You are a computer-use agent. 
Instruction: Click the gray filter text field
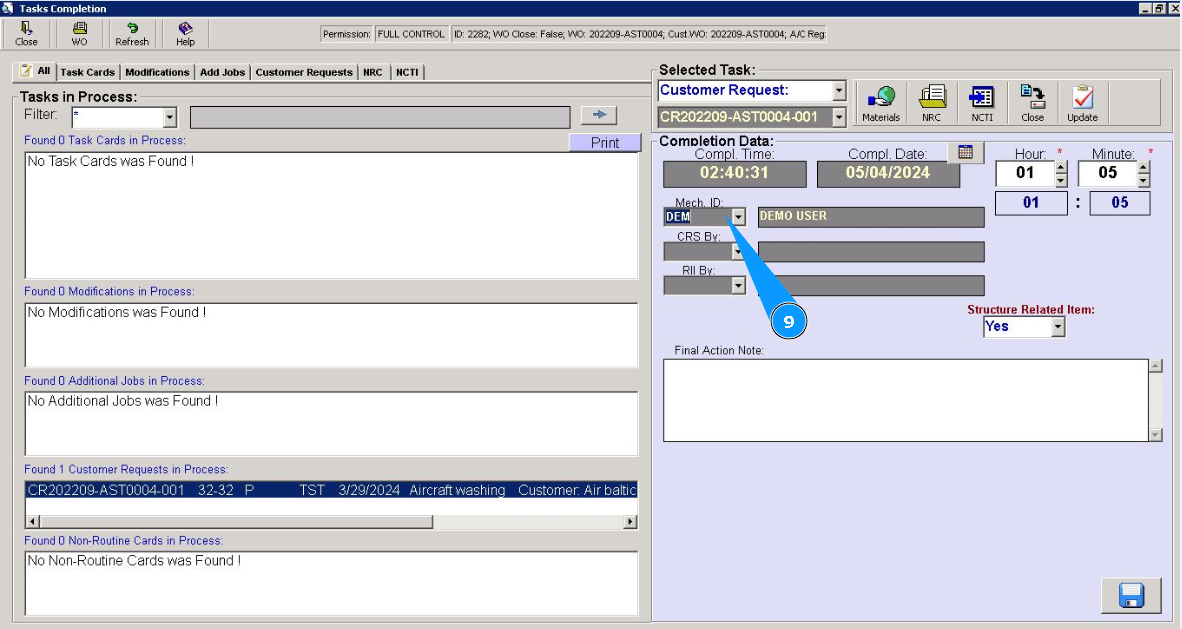pos(380,117)
